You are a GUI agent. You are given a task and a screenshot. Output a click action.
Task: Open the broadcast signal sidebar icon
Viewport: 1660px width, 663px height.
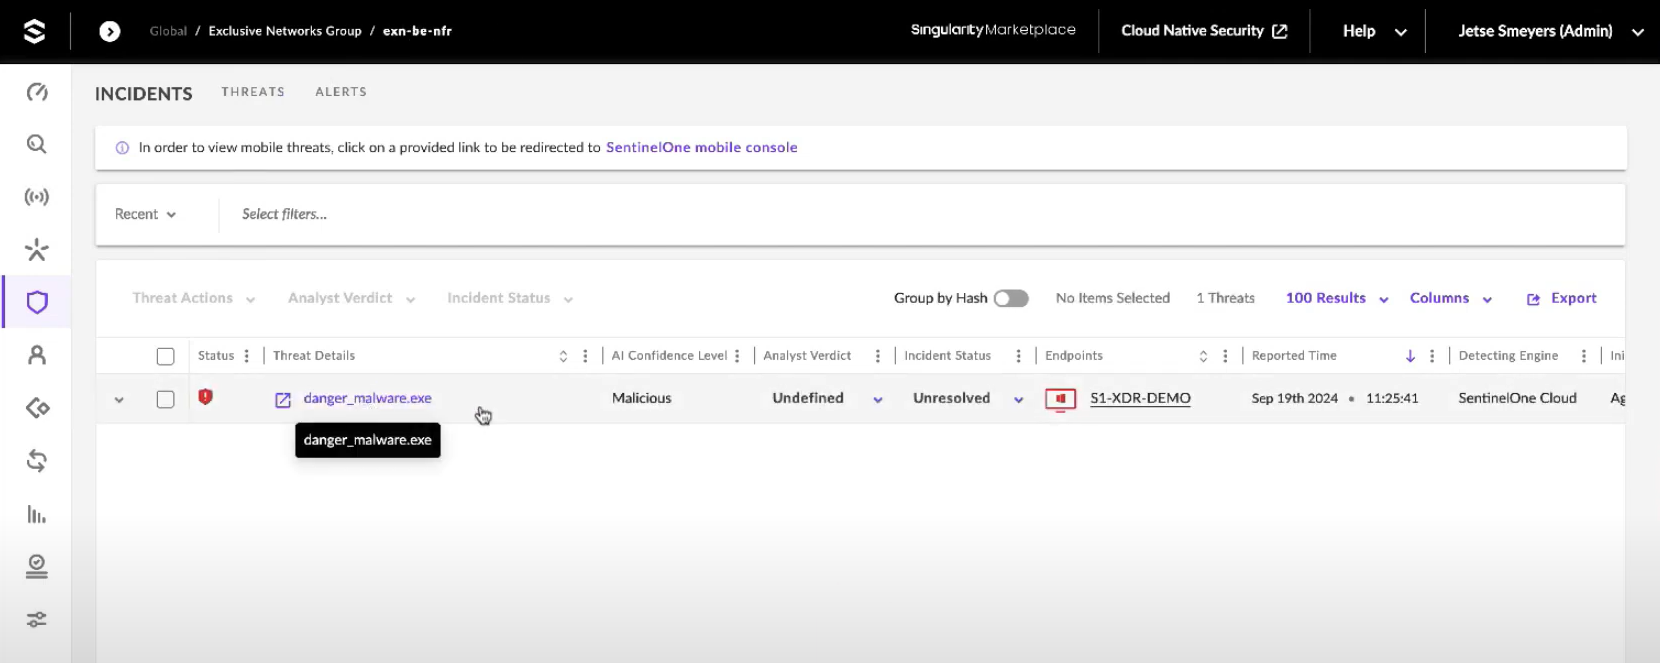37,197
